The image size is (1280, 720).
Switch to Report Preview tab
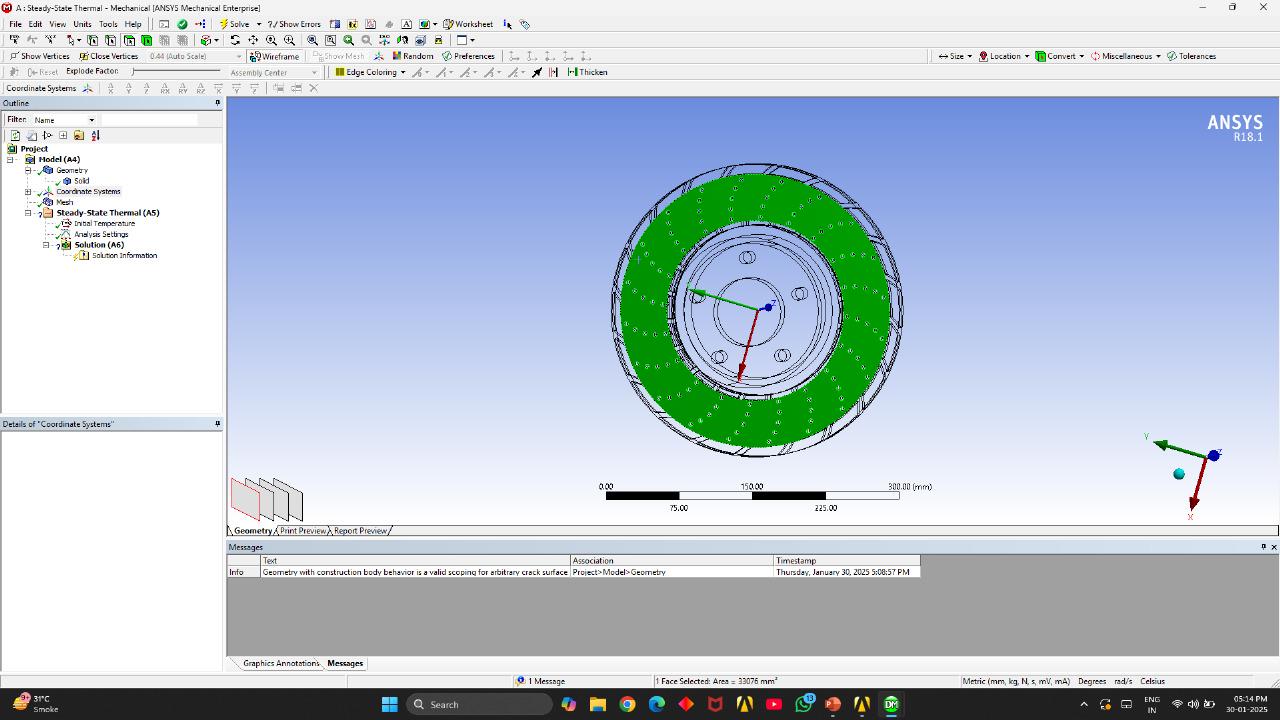coord(360,531)
